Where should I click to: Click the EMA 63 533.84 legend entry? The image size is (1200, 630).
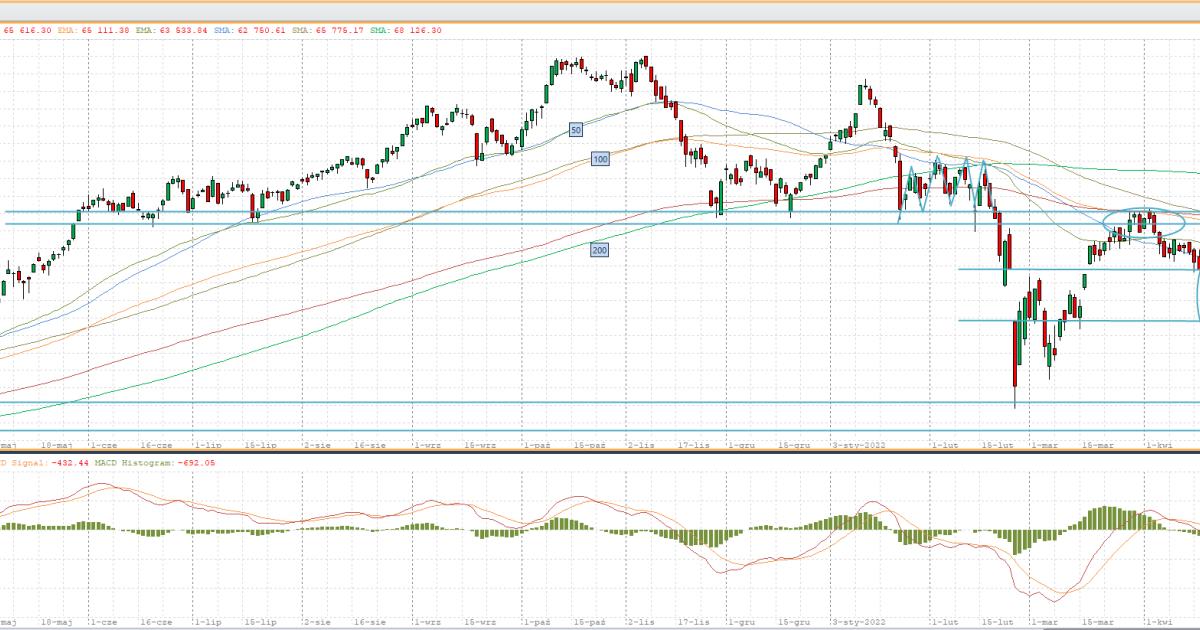(171, 31)
